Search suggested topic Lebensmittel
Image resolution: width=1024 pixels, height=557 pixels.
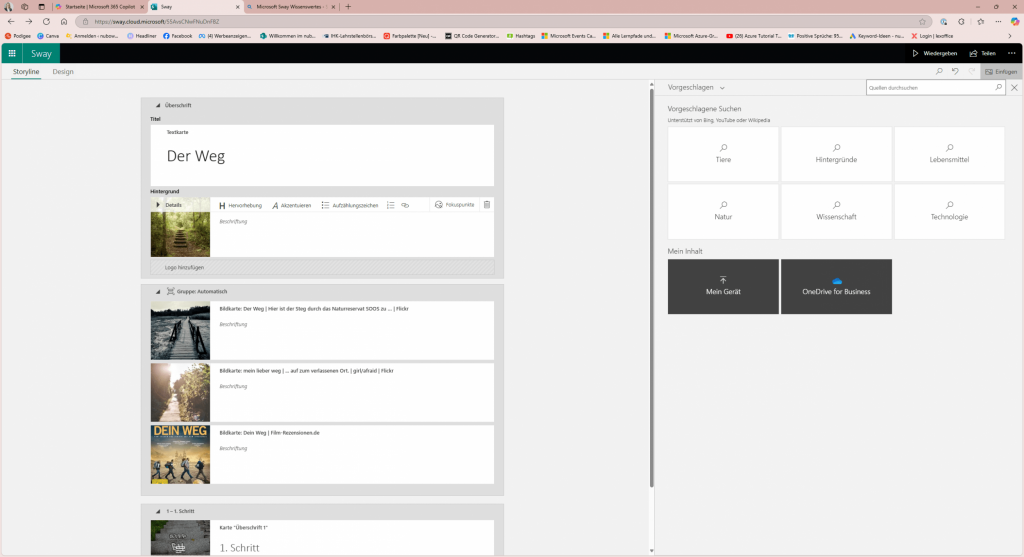coord(949,154)
